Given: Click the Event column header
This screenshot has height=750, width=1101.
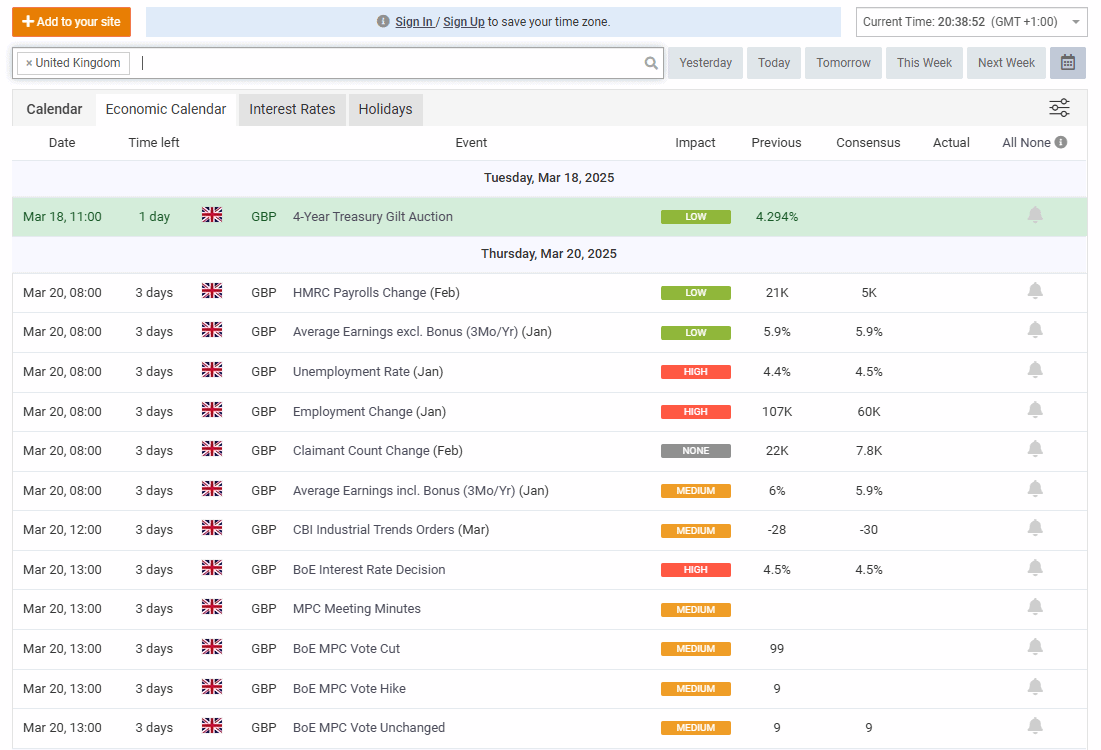Looking at the screenshot, I should point(470,143).
